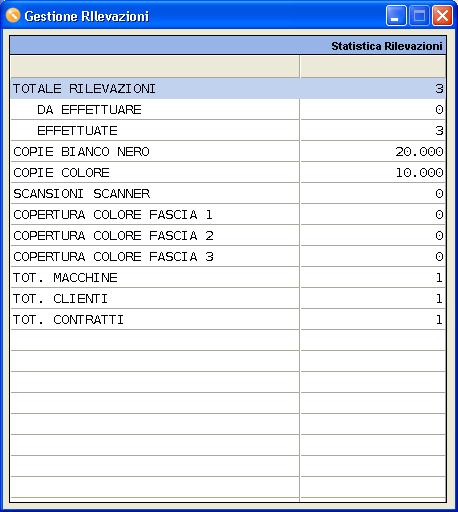Click the TOT. CLIENTI row
The width and height of the screenshot is (458, 512).
click(228, 298)
